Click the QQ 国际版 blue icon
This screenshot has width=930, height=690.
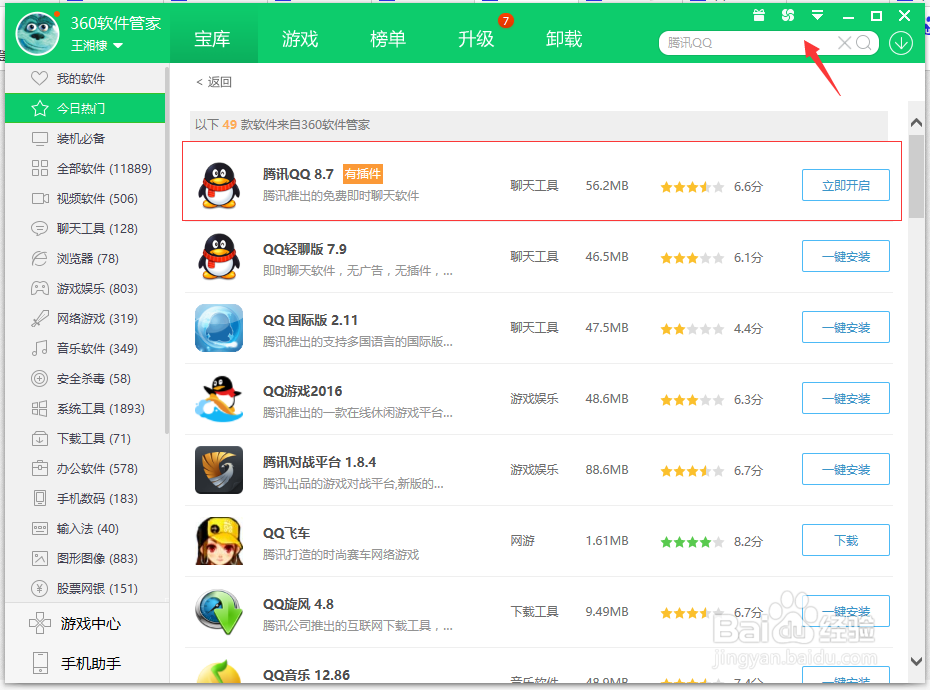click(219, 328)
